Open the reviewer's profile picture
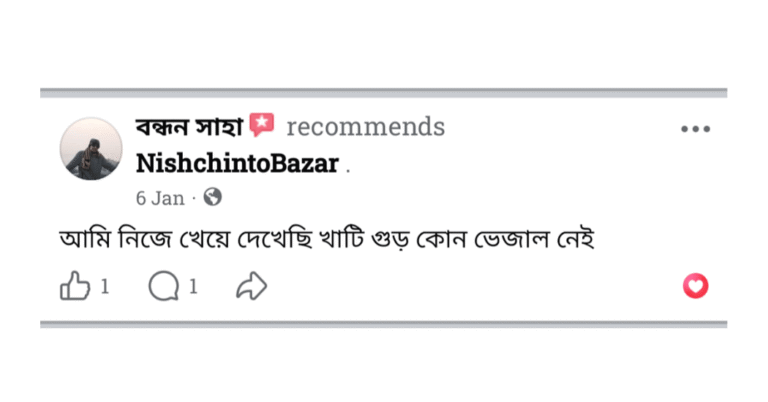This screenshot has height=402, width=768. 92,149
